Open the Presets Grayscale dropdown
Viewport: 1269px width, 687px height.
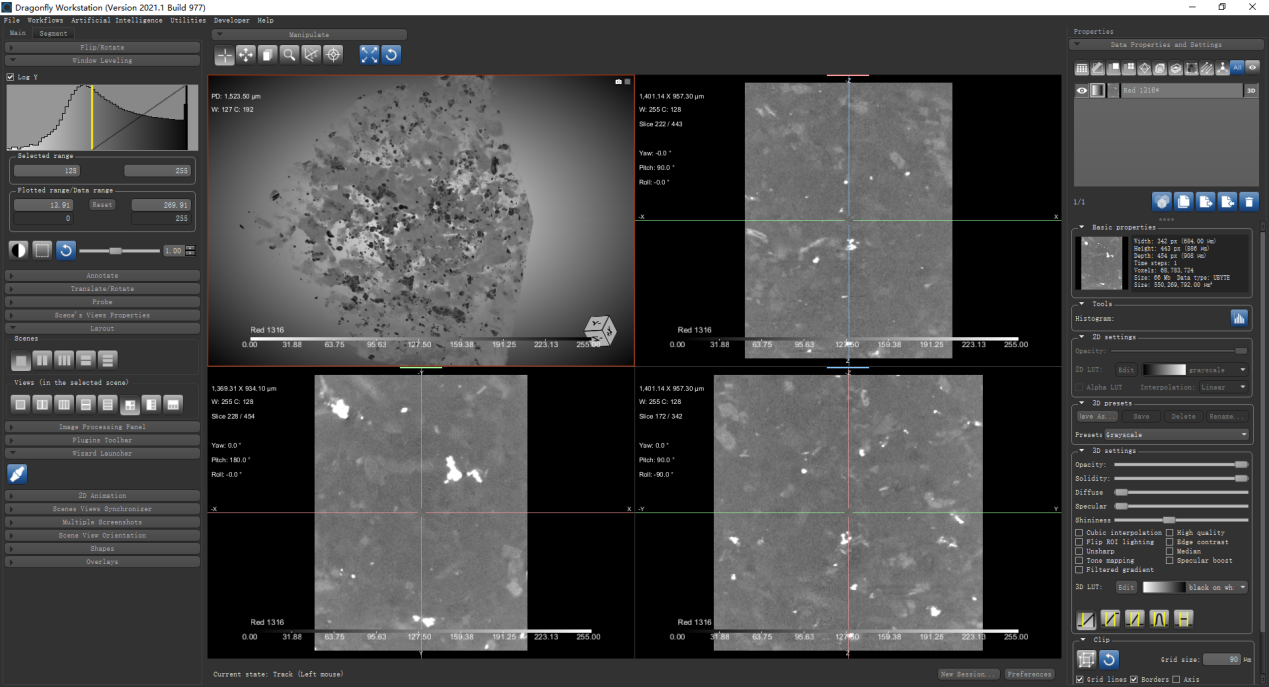[x=1177, y=435]
